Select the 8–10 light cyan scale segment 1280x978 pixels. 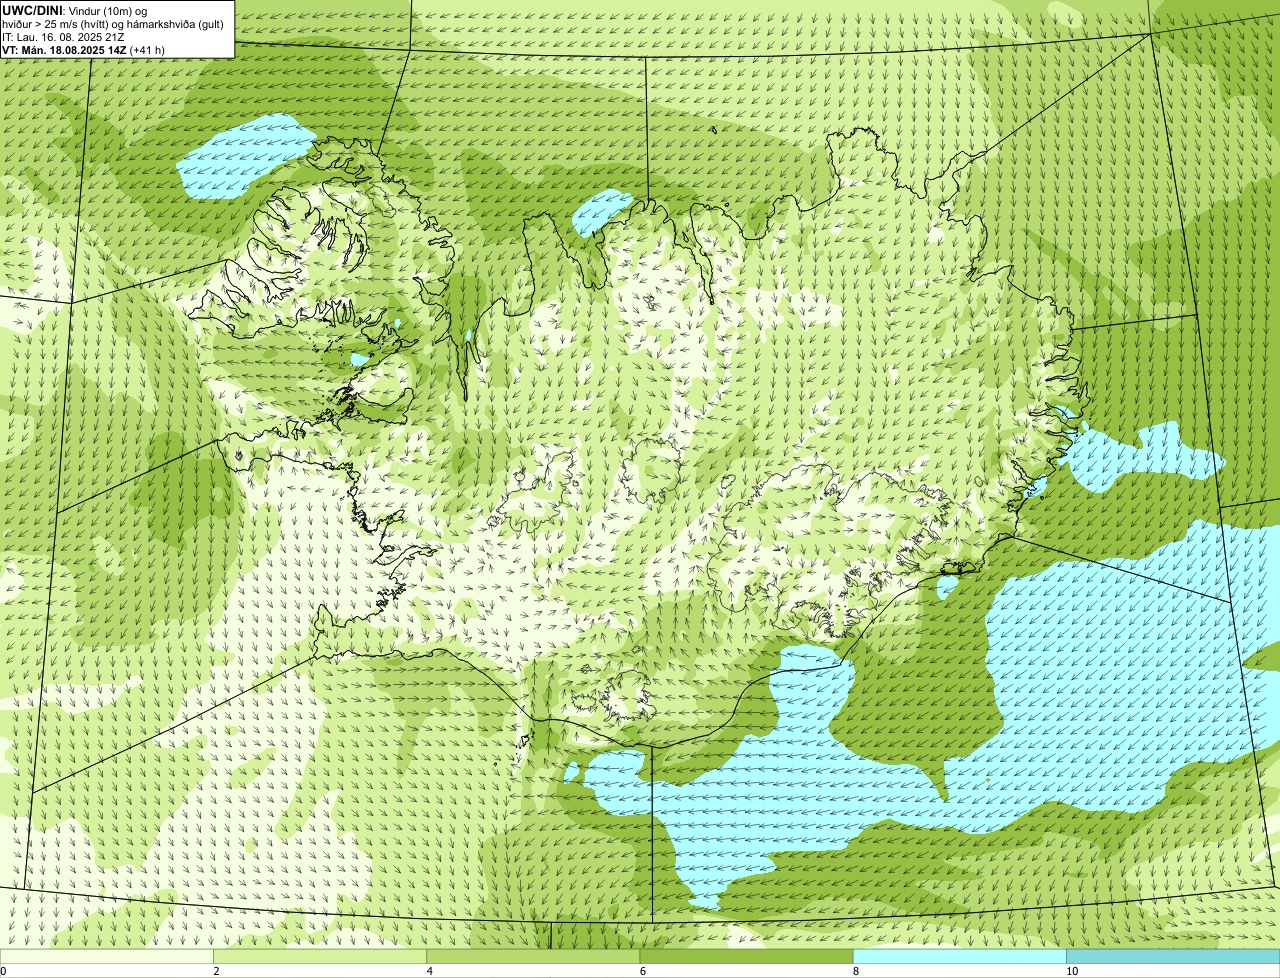(959, 956)
